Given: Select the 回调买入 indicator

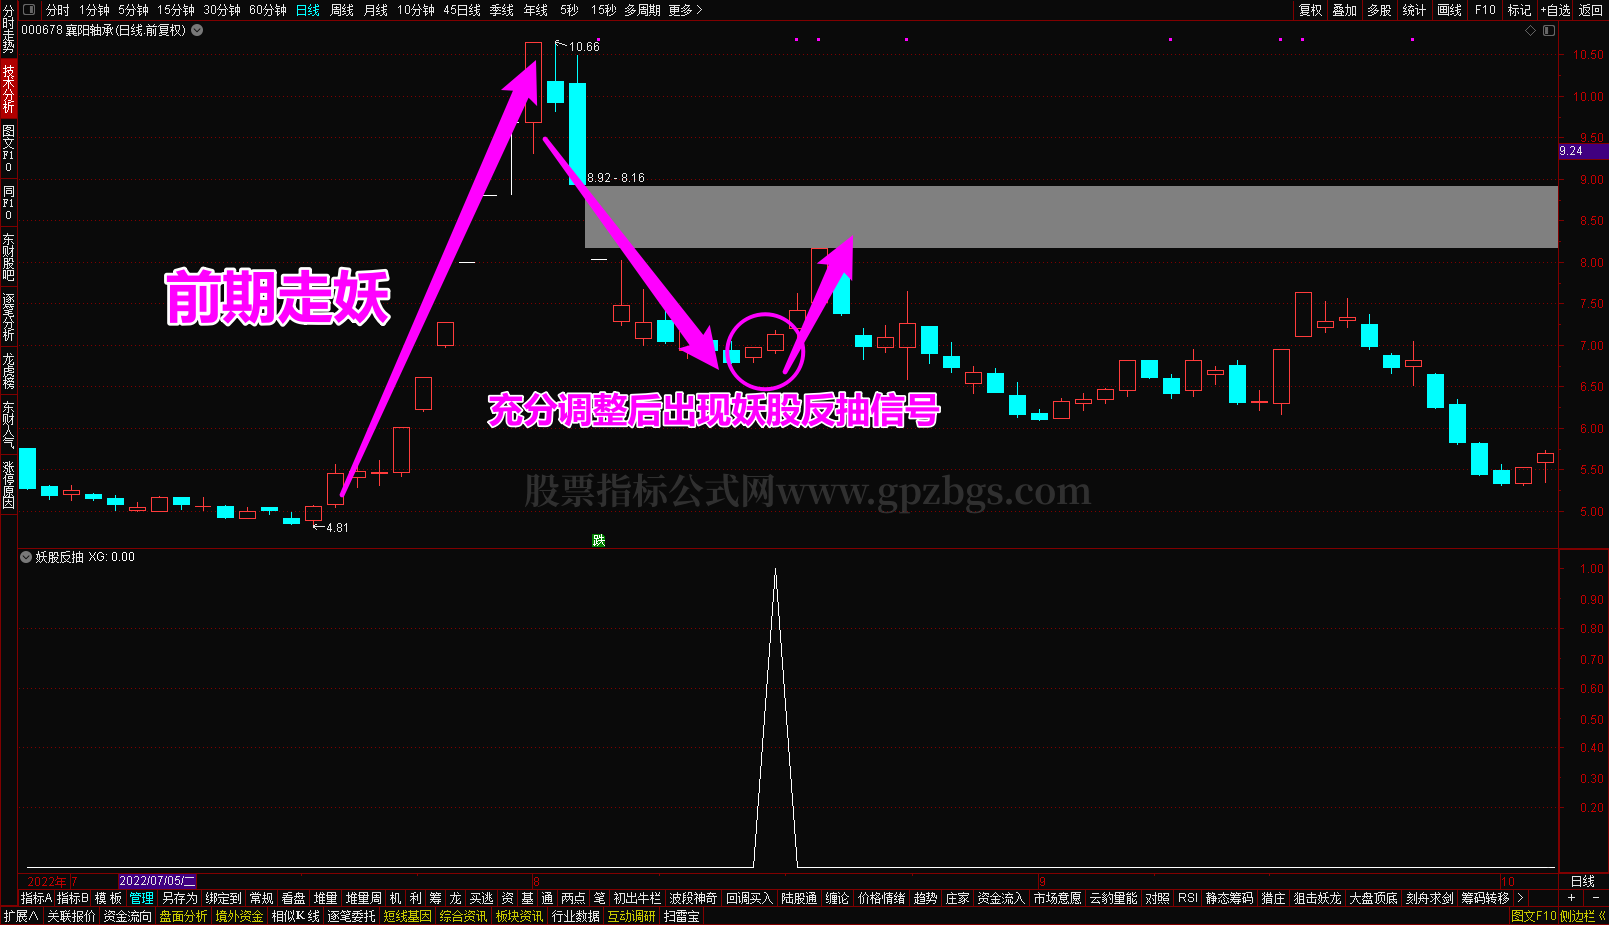Looking at the screenshot, I should 749,898.
